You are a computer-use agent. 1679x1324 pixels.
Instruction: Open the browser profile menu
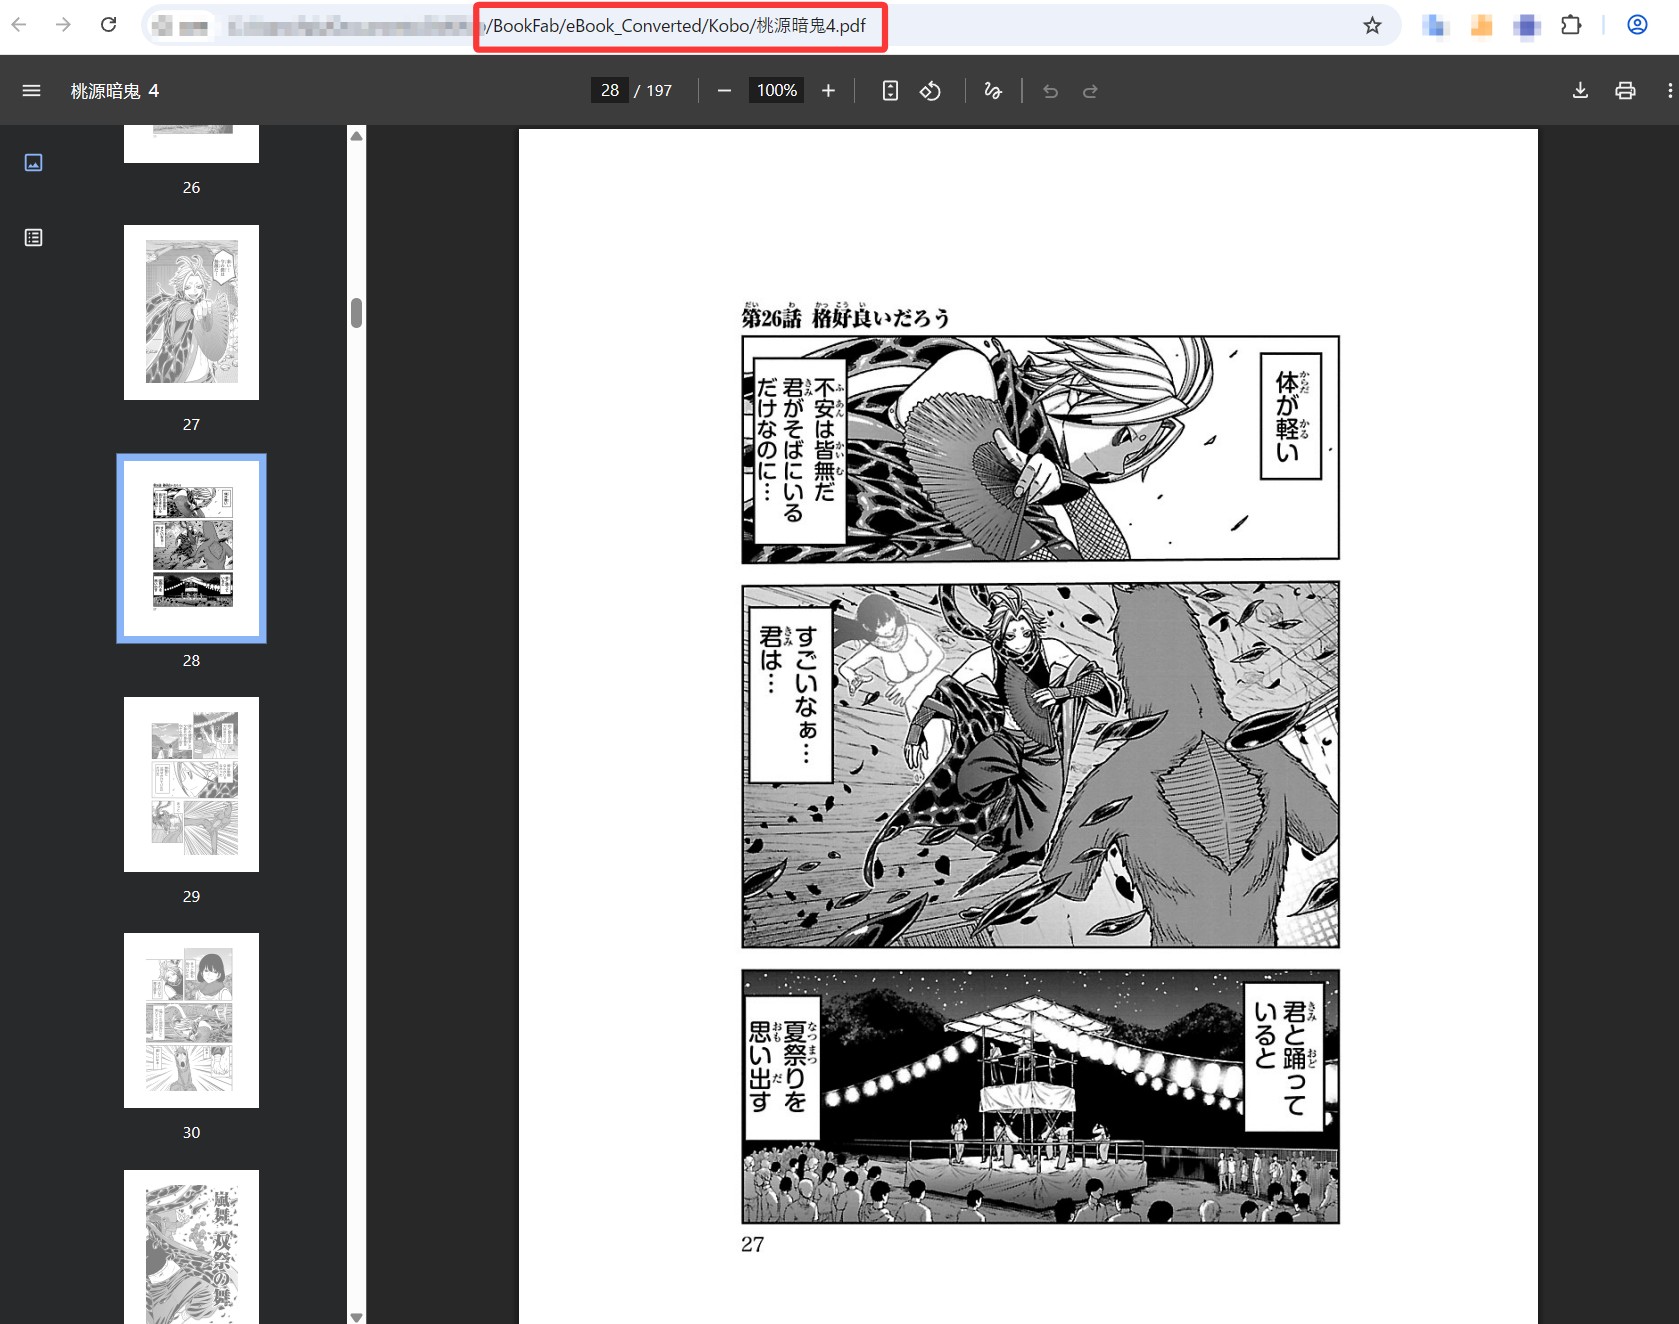pos(1637,25)
